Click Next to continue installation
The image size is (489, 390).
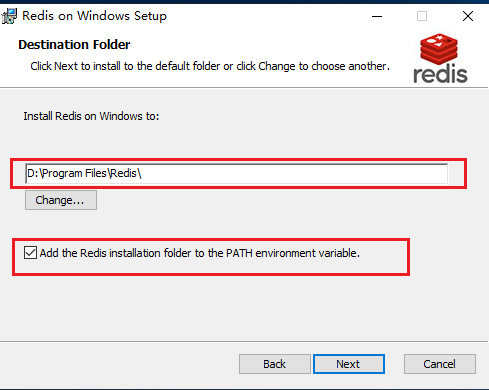point(349,364)
